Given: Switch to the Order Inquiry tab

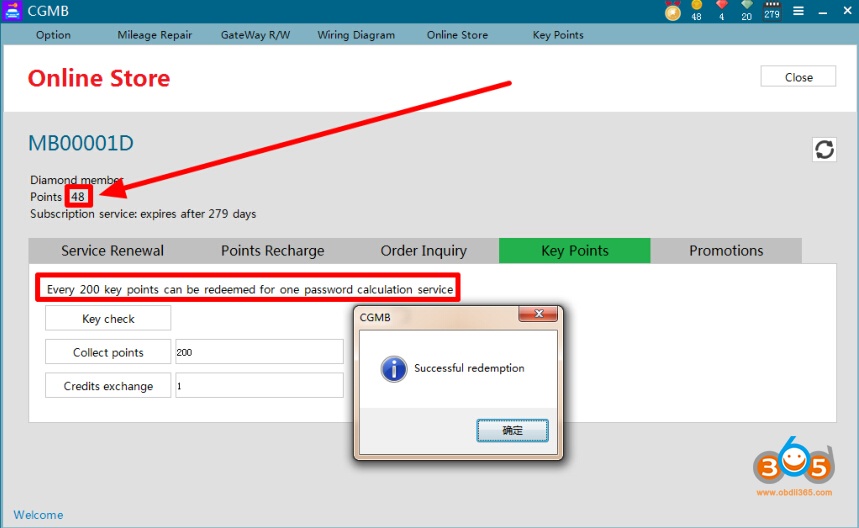Looking at the screenshot, I should coord(423,251).
